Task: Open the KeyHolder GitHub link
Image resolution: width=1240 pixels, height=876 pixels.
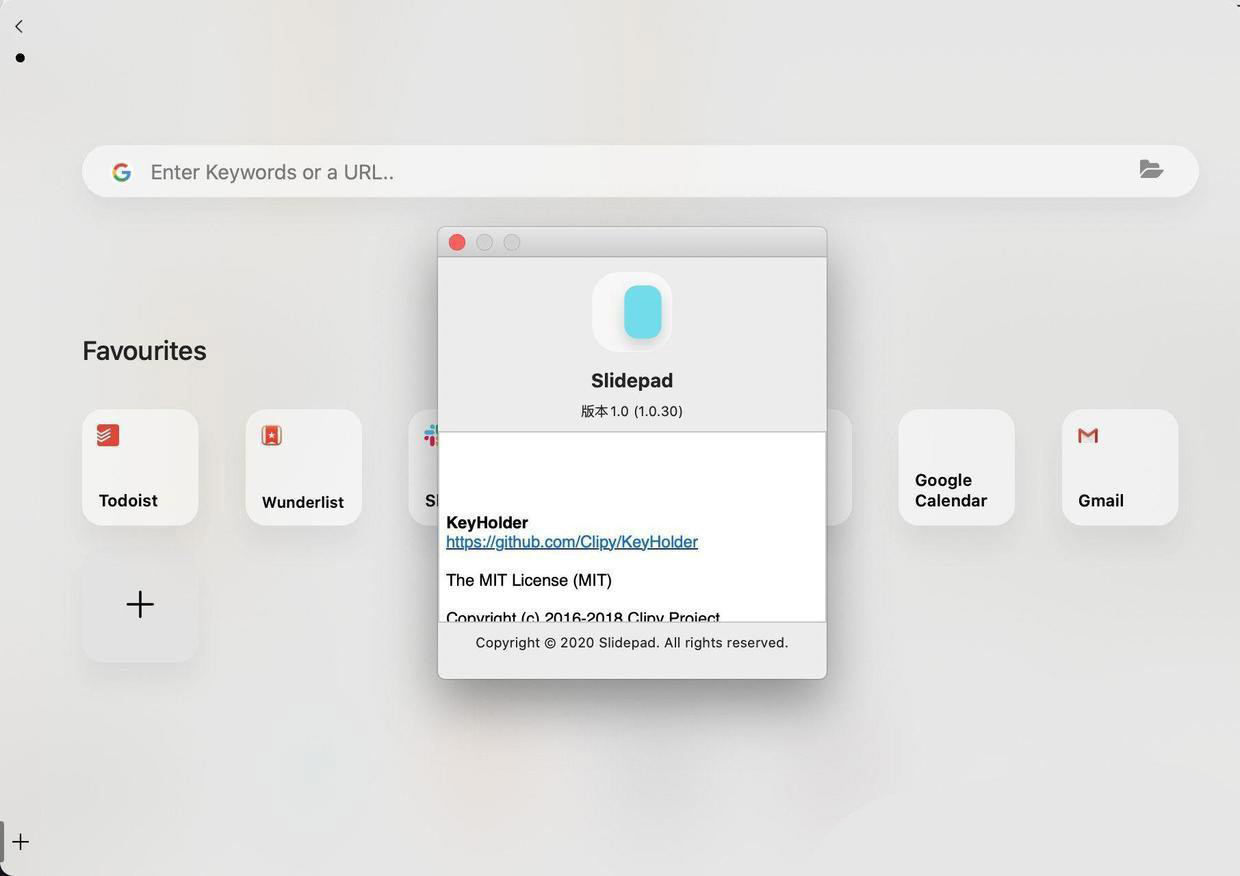Action: pyautogui.click(x=572, y=542)
